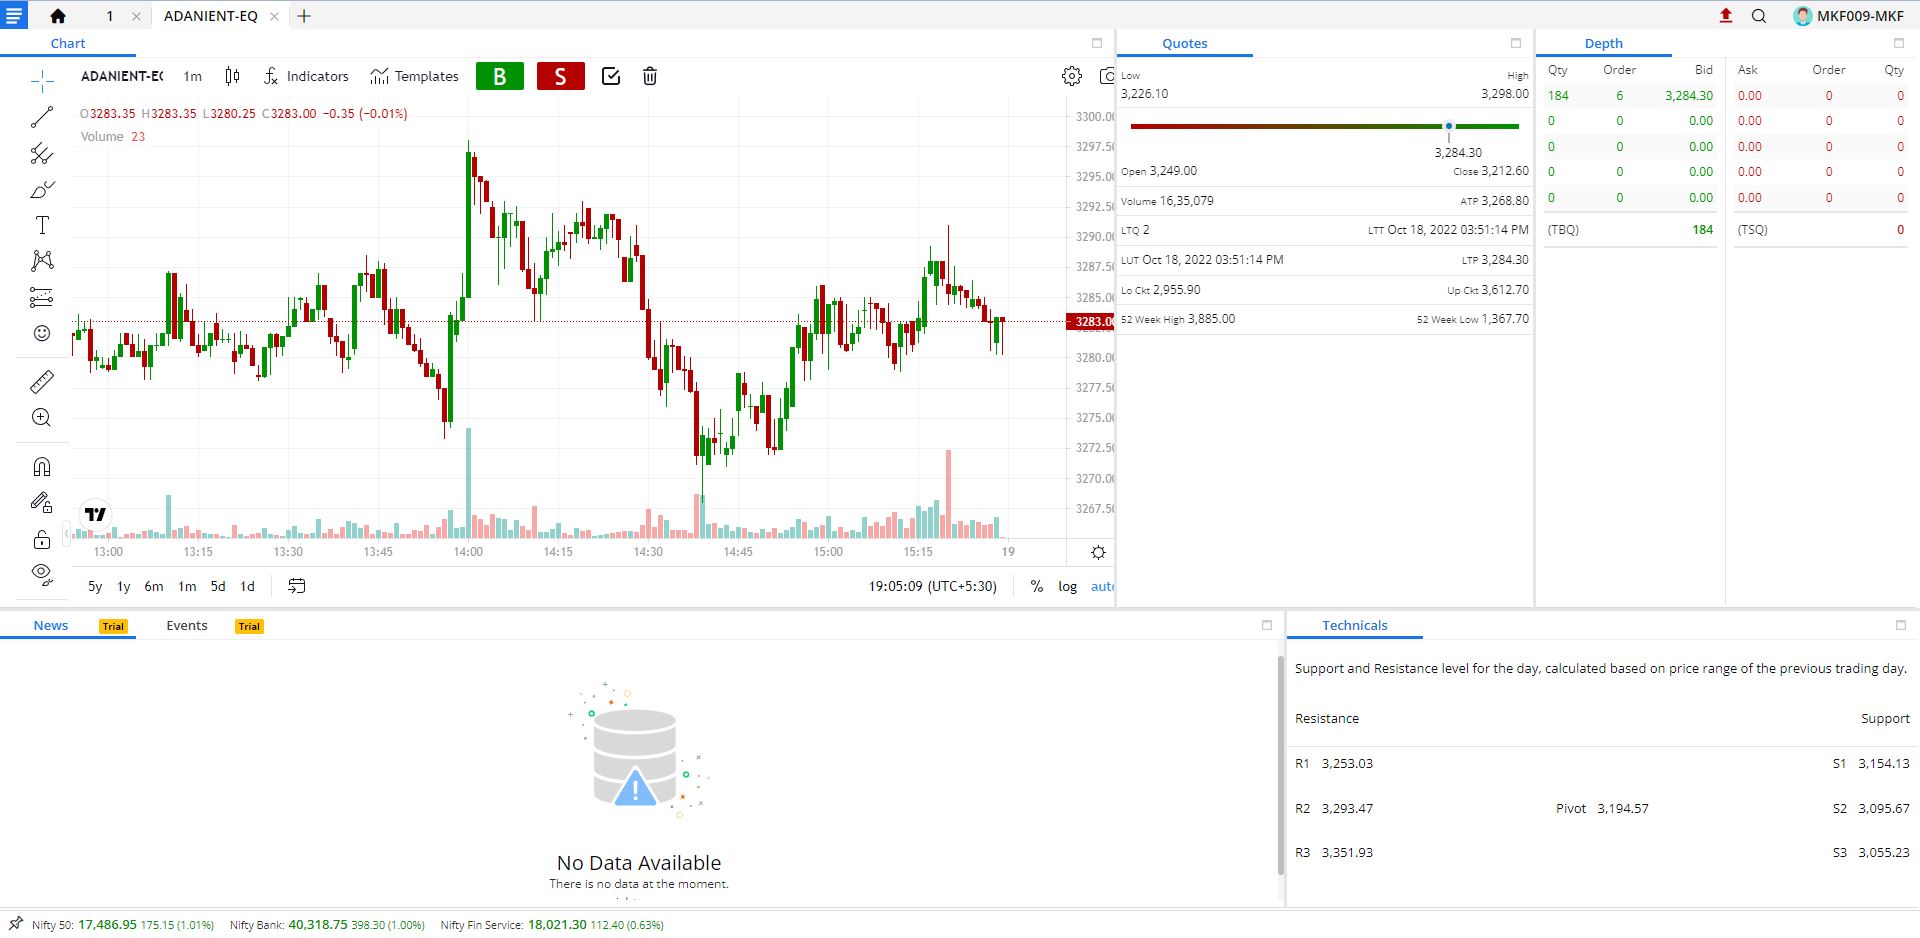Open the MKF009-MKF user profile menu
This screenshot has height=938, width=1920.
(x=1849, y=16)
